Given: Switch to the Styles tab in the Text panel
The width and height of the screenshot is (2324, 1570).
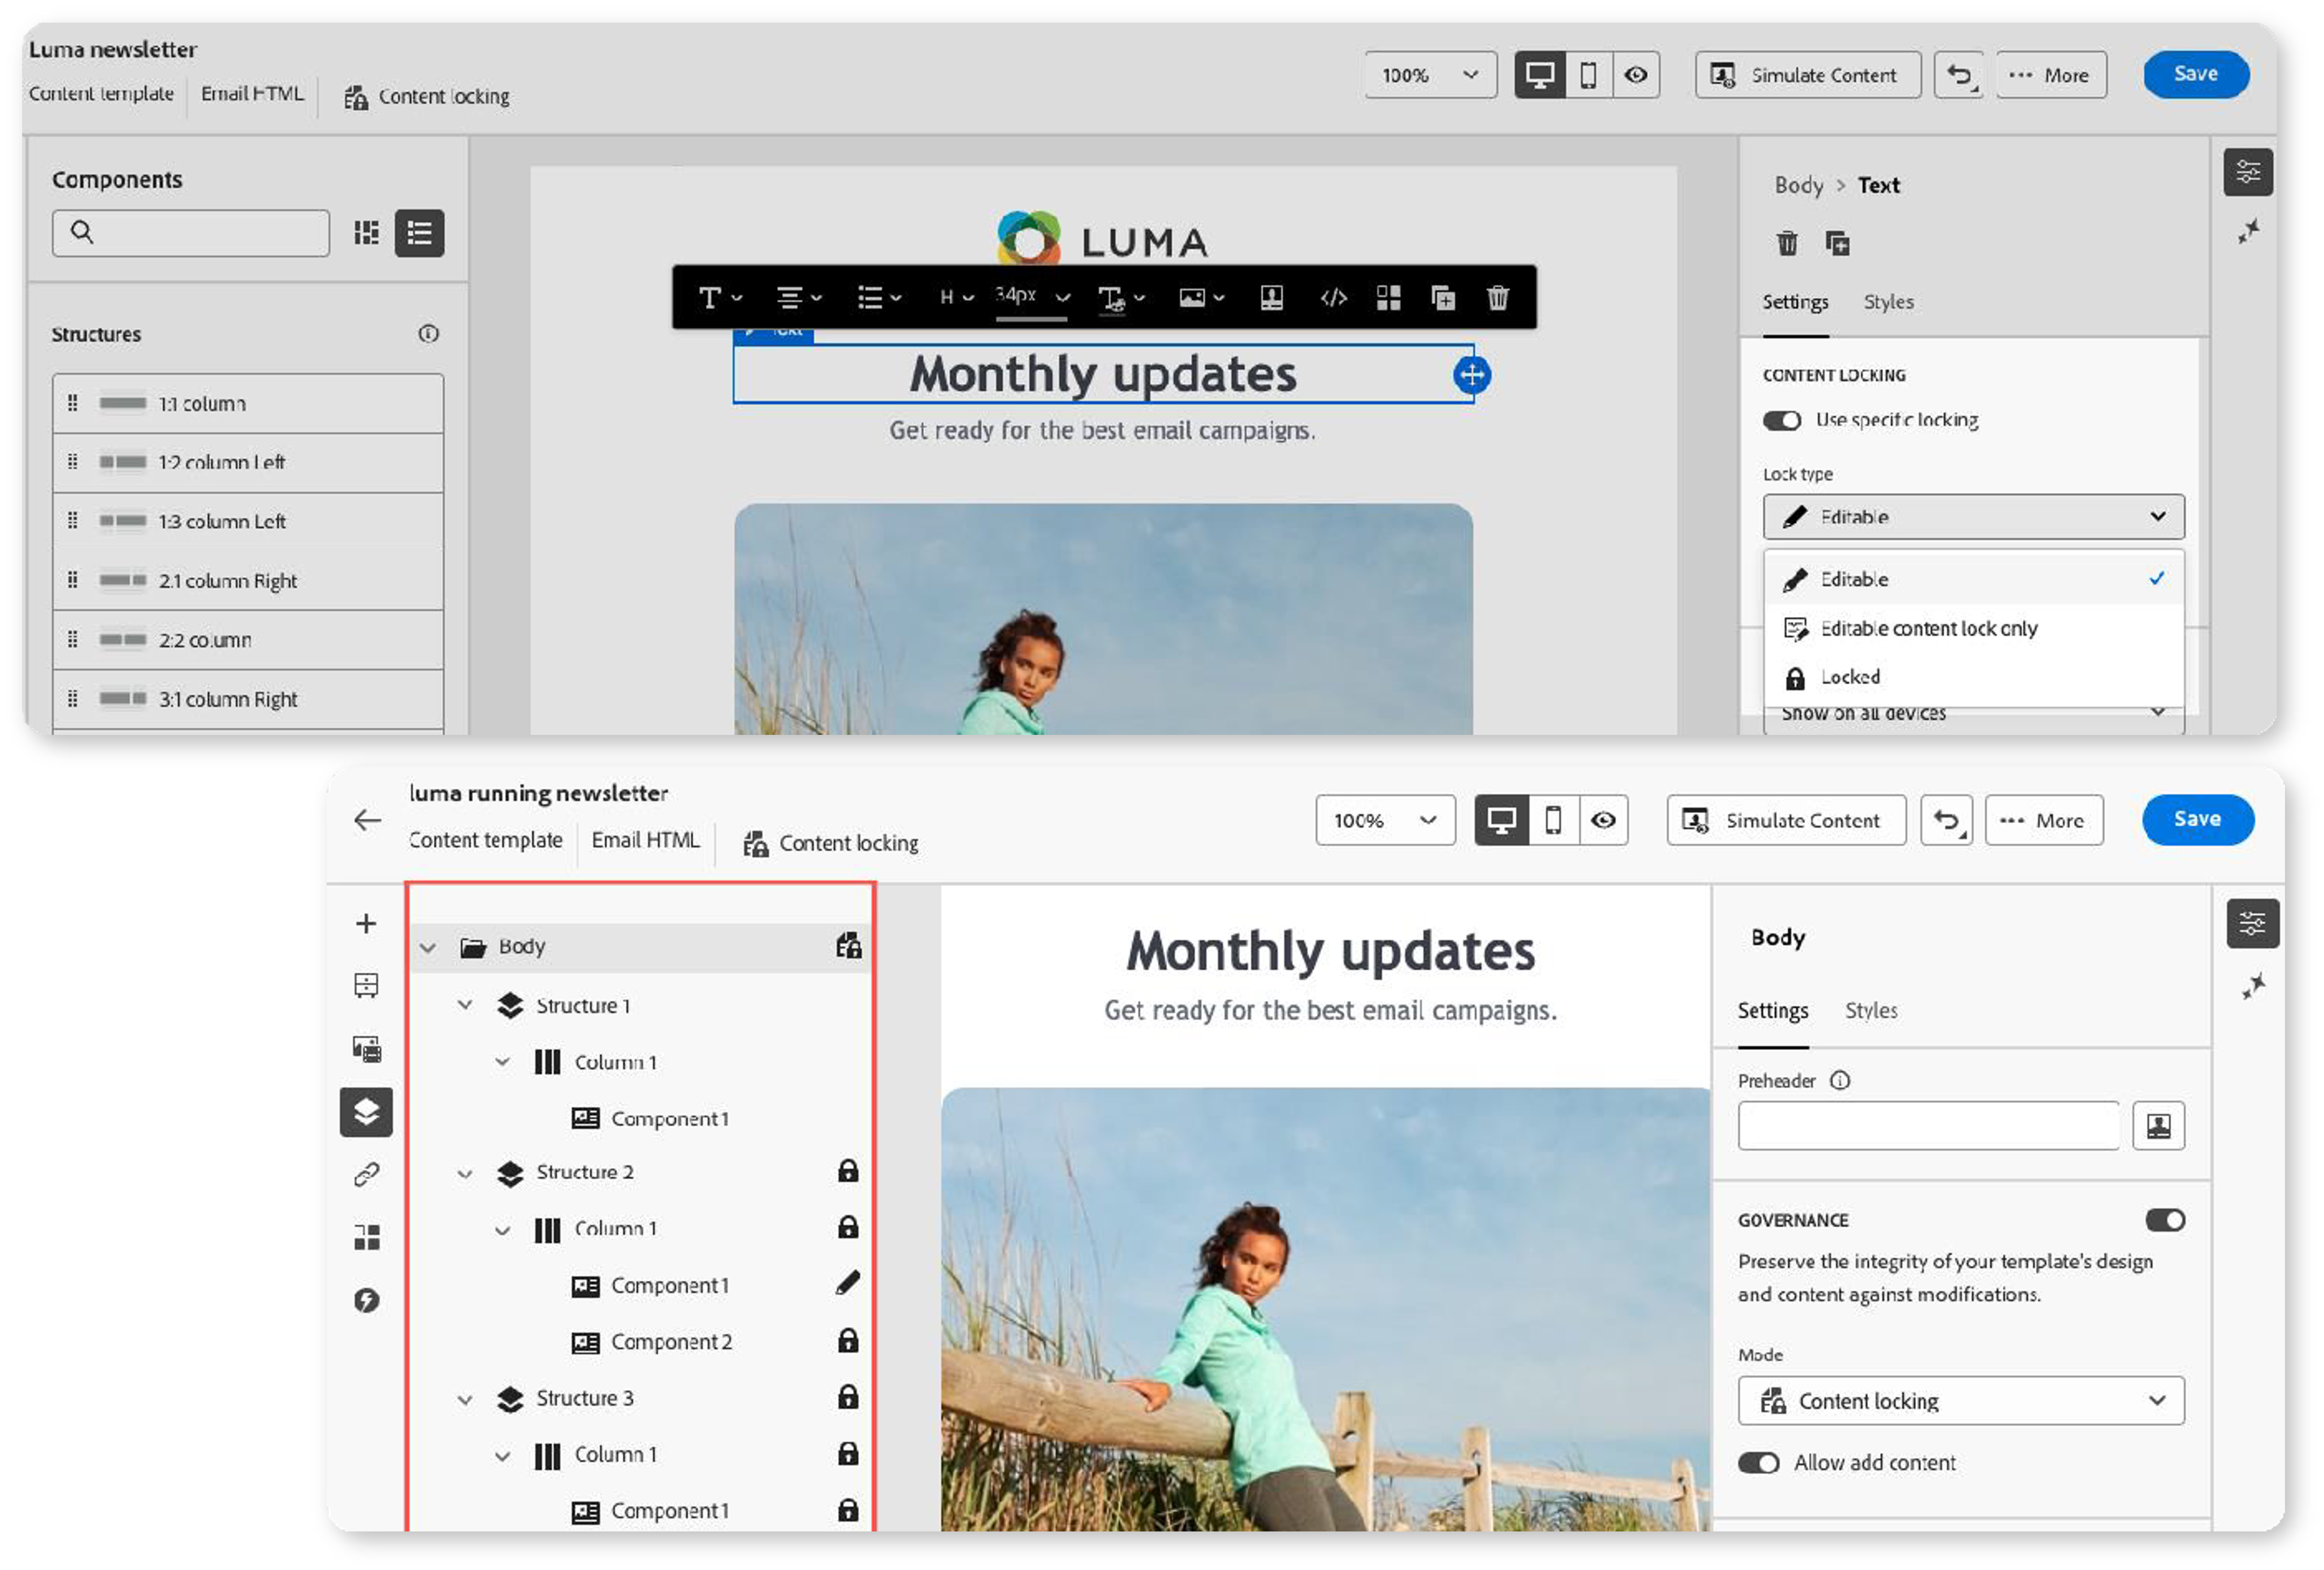Looking at the screenshot, I should coord(1888,302).
